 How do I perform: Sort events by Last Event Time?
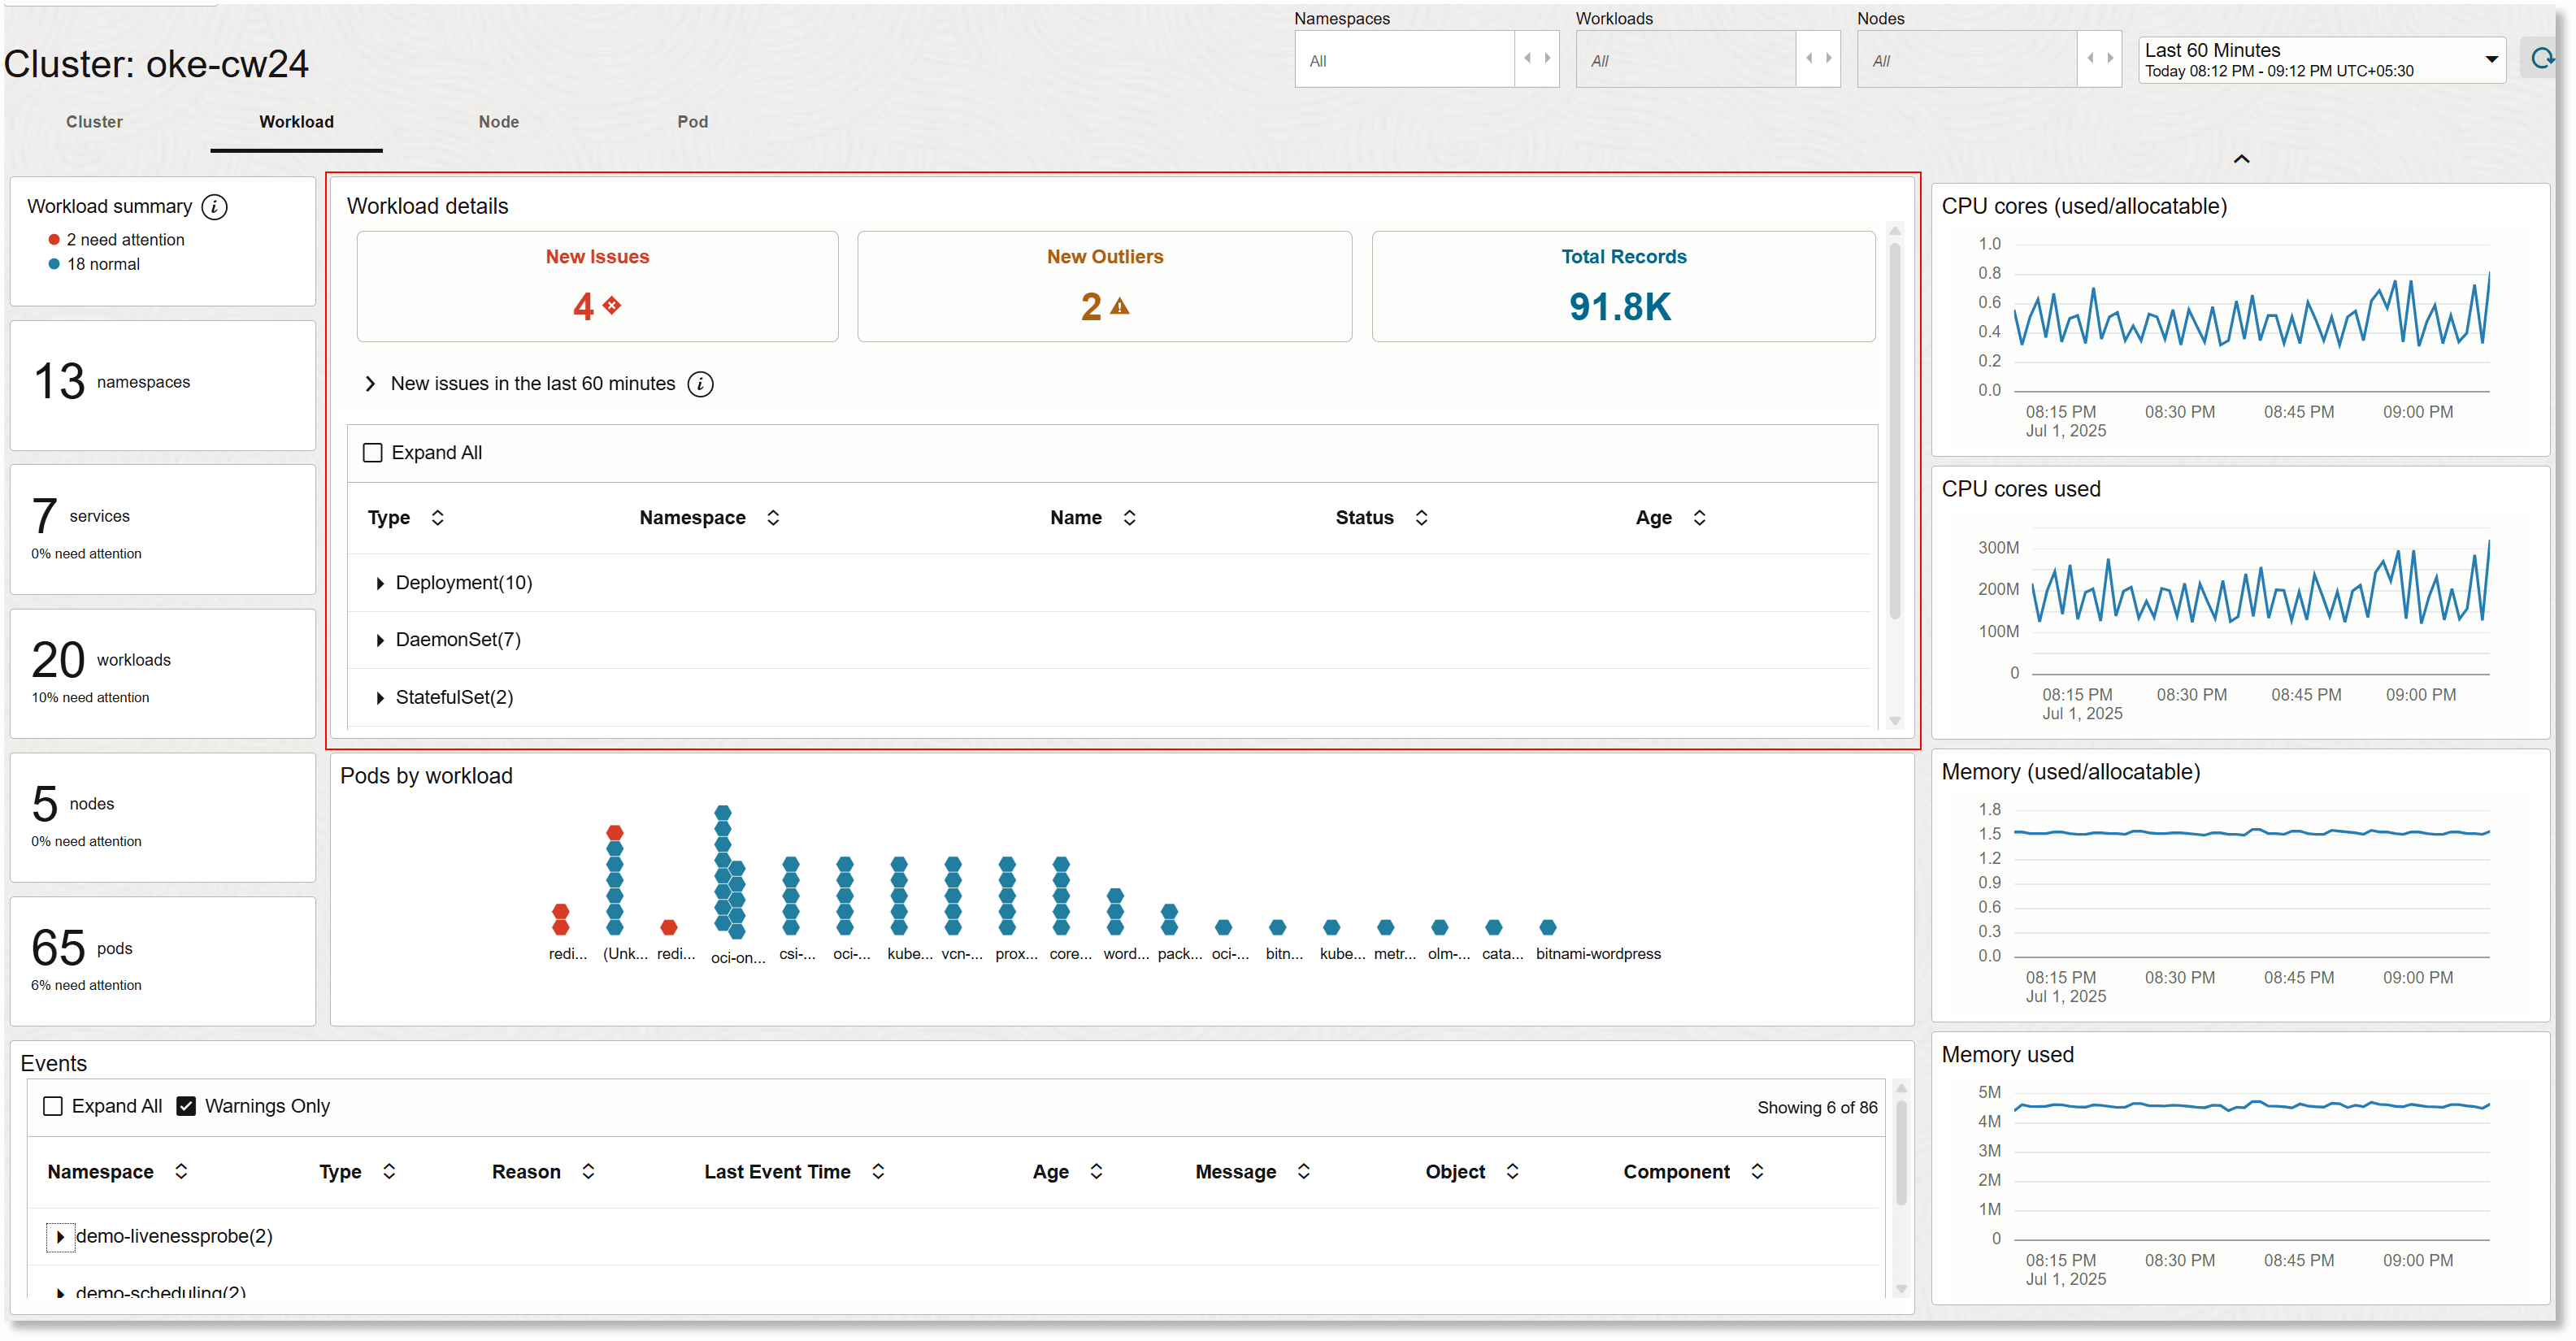878,1171
